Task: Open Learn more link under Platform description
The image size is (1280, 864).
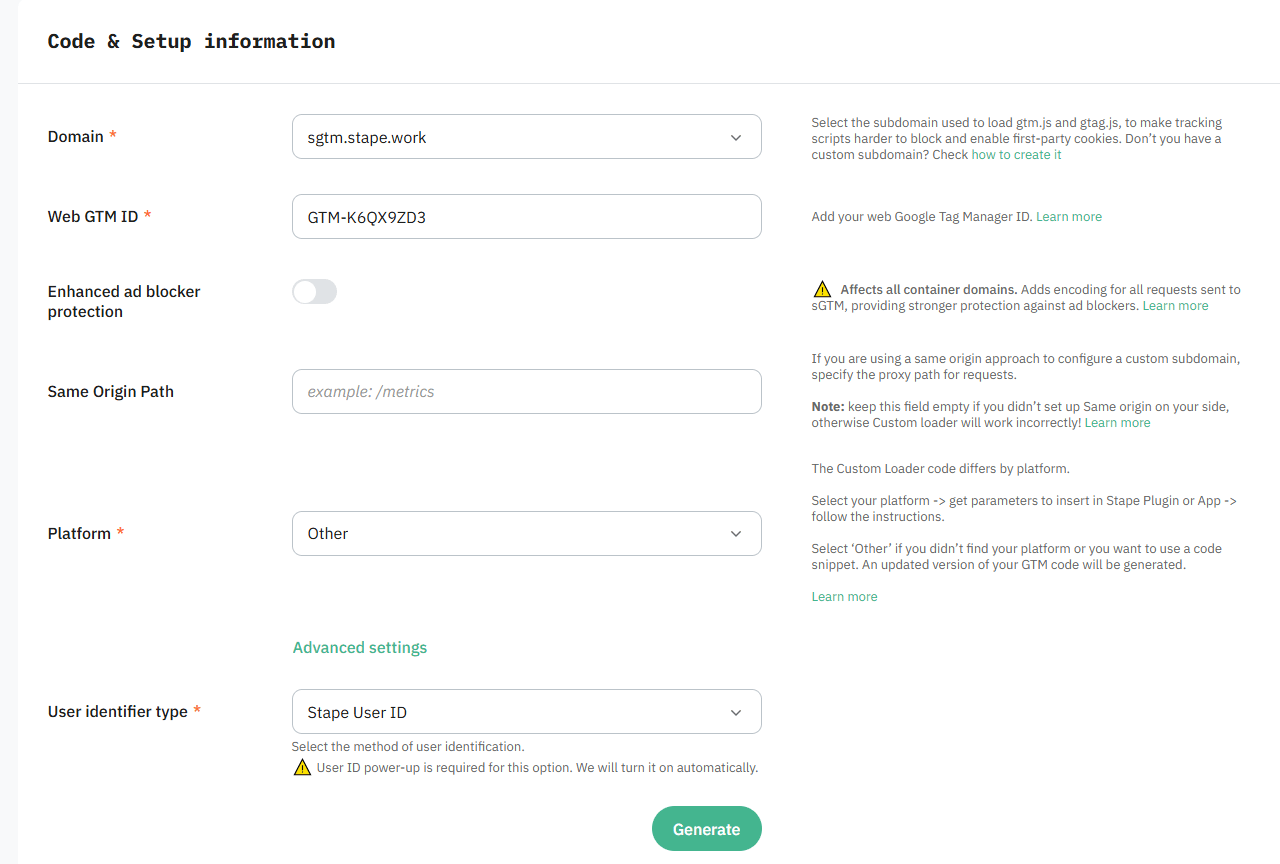Action: click(844, 597)
